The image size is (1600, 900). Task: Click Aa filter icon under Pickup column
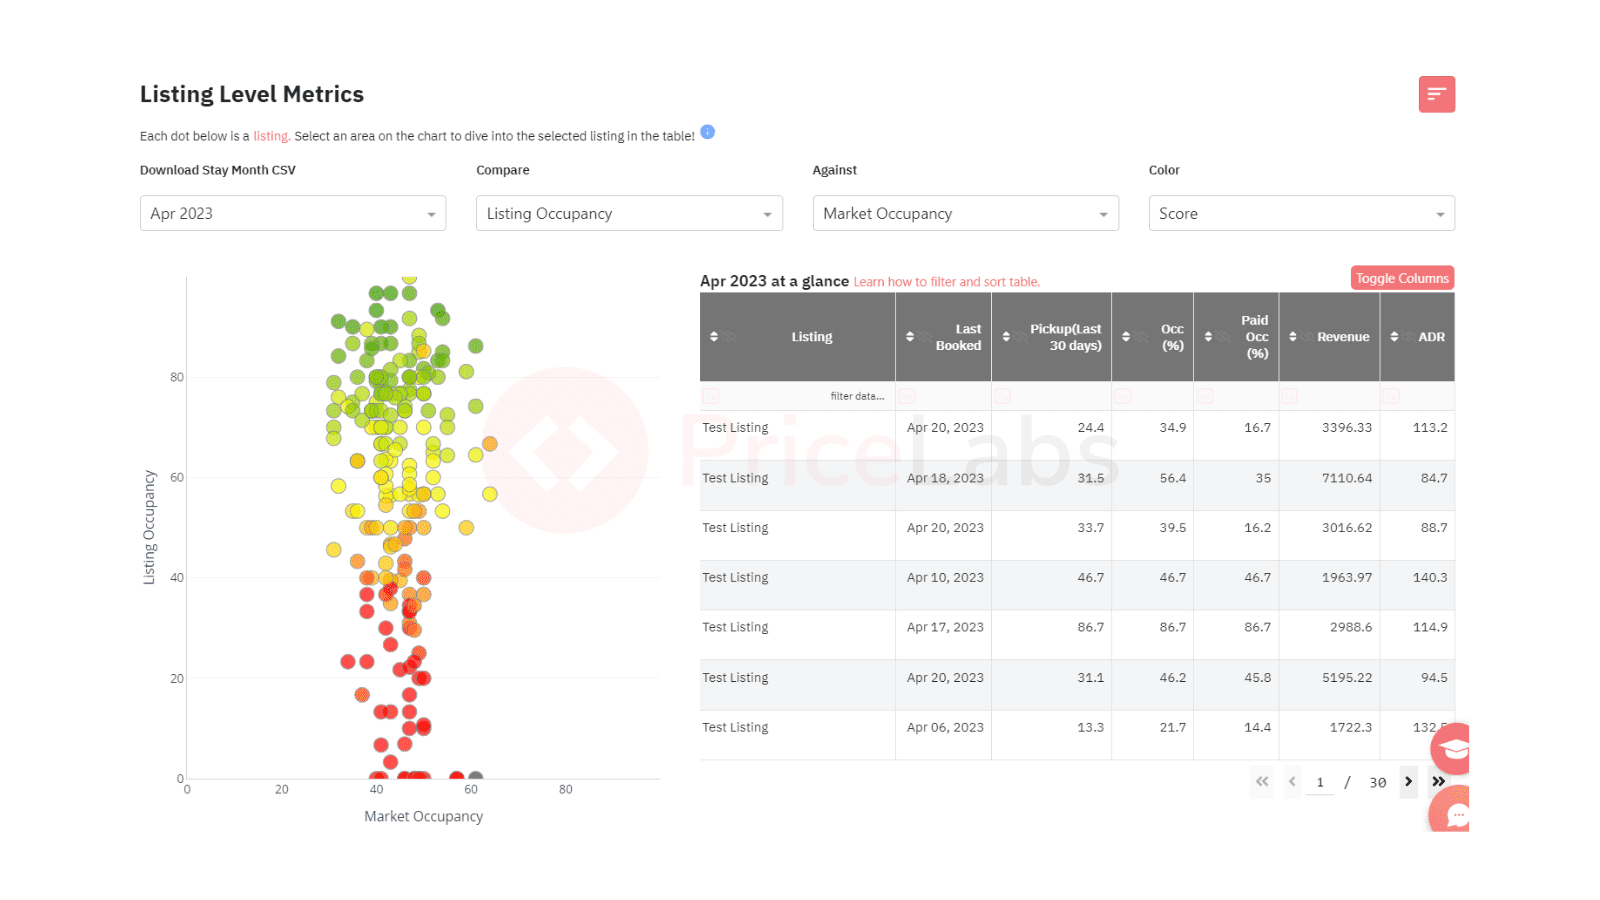tap(1002, 396)
